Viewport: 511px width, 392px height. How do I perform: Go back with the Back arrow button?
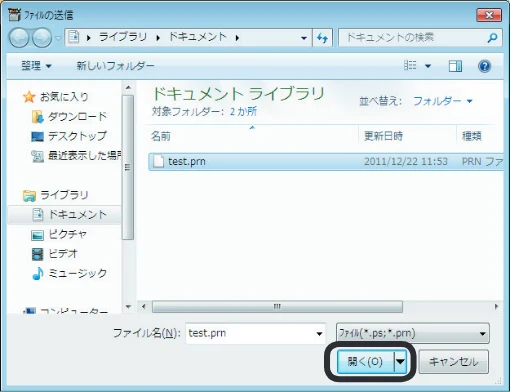point(19,38)
